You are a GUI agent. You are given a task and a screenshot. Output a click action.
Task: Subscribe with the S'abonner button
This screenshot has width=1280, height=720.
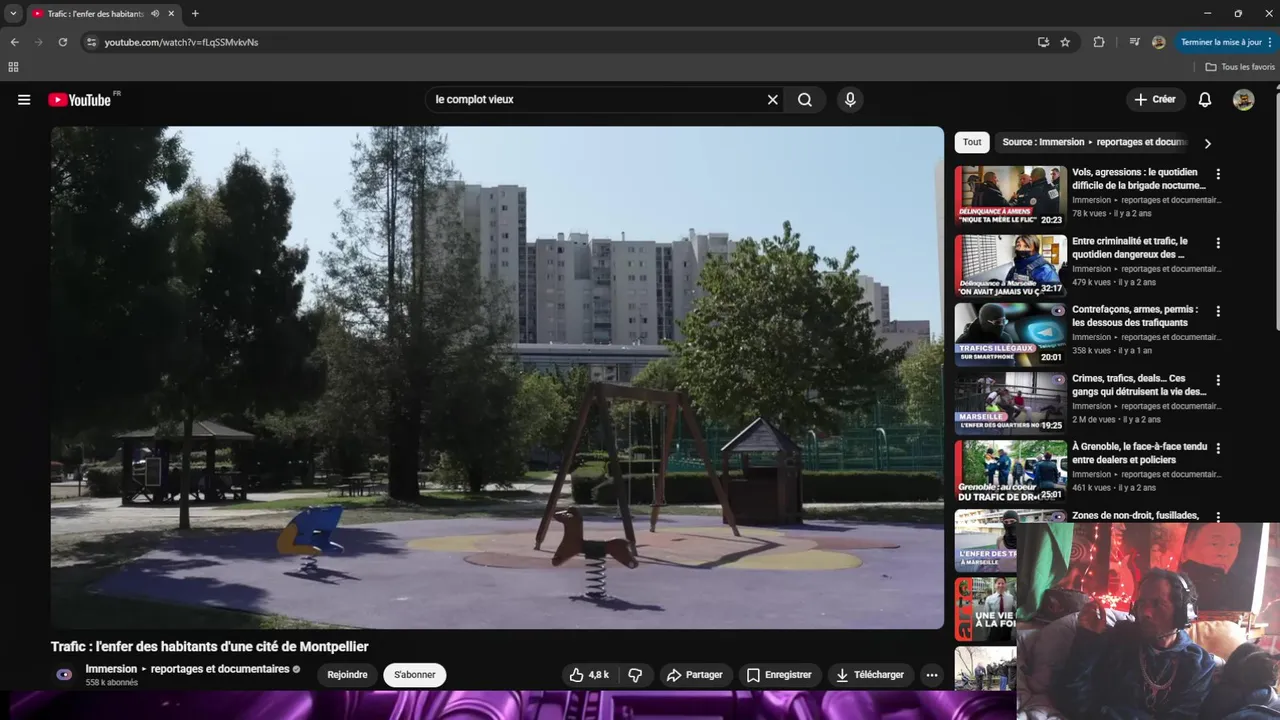click(415, 675)
